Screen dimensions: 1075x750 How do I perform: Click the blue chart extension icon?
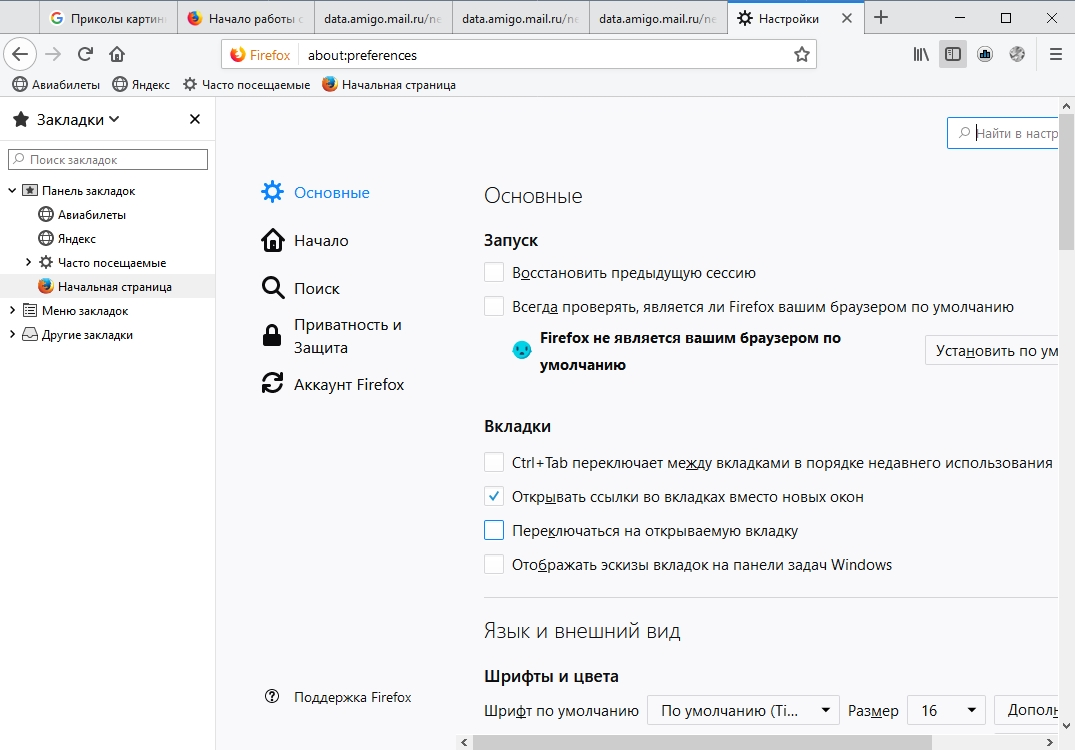[985, 54]
